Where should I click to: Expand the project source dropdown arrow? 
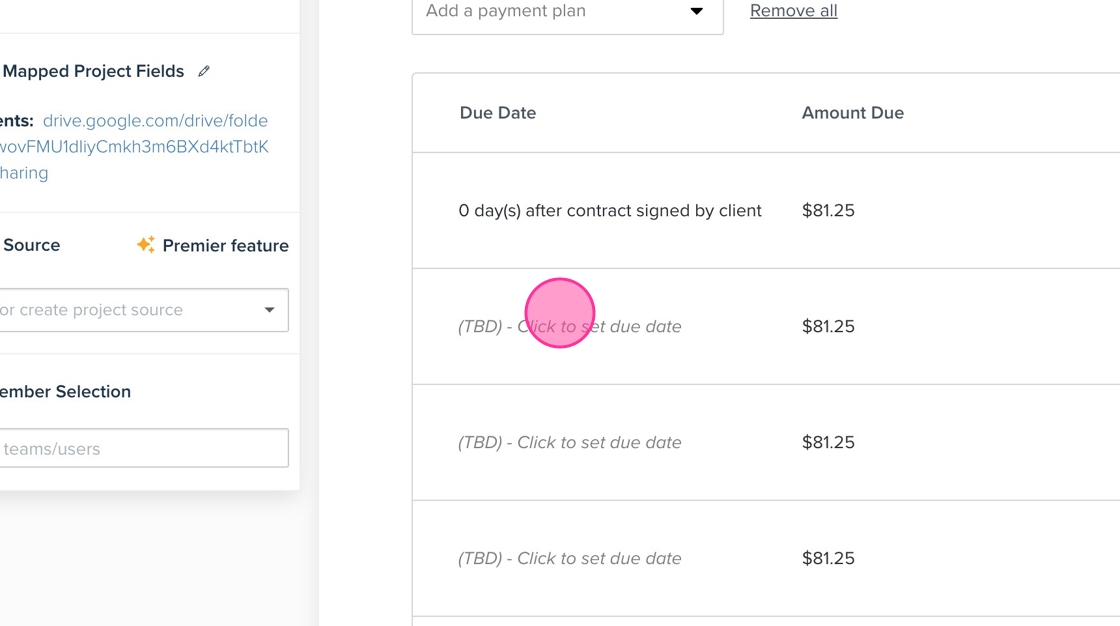(x=269, y=310)
